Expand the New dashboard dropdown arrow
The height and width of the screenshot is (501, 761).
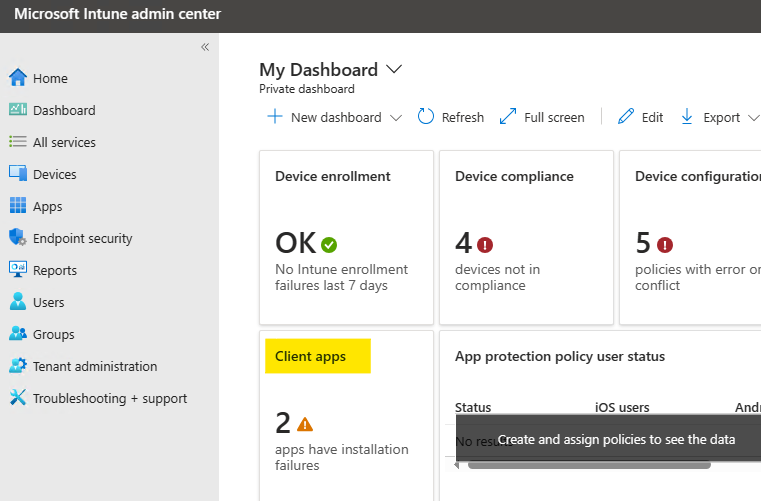click(x=396, y=117)
